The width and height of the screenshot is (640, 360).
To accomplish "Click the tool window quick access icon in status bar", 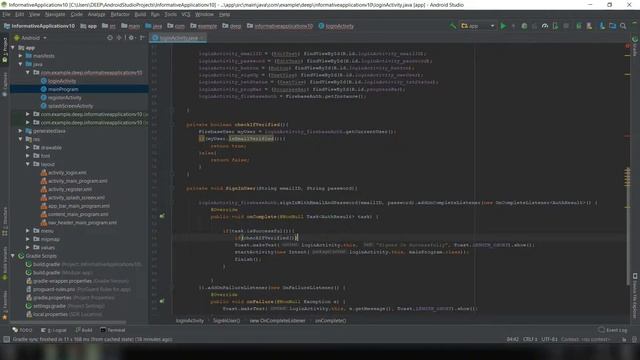I will tap(6, 339).
